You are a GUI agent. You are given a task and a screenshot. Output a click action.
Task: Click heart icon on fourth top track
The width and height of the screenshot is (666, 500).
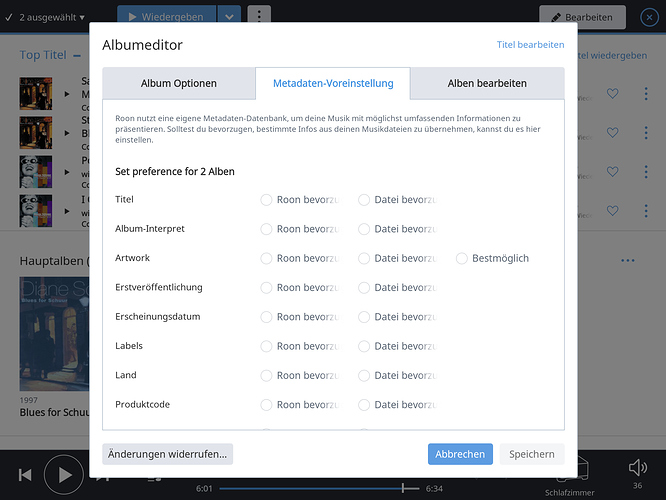point(612,210)
